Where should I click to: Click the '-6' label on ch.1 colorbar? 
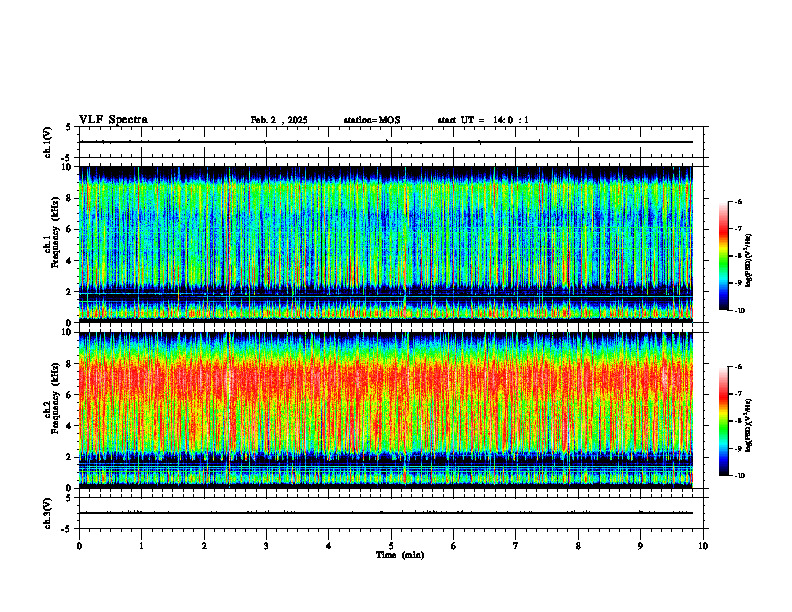737,201
